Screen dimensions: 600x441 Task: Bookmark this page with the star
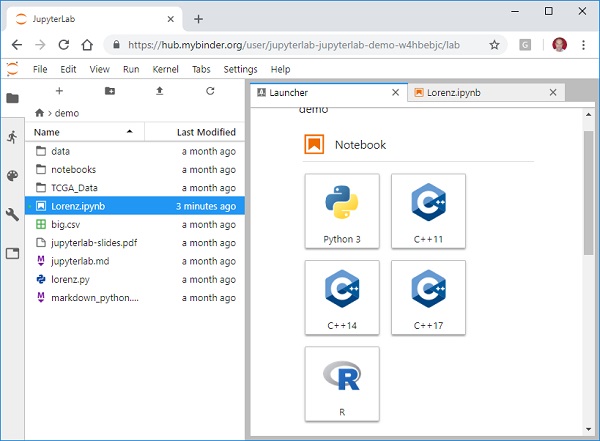[494, 45]
